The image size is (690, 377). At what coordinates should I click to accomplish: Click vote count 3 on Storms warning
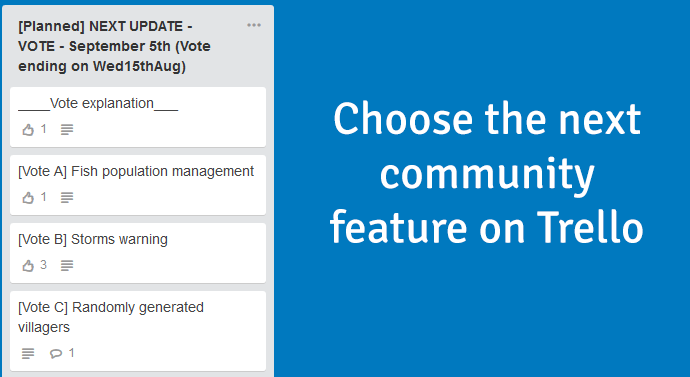point(44,265)
